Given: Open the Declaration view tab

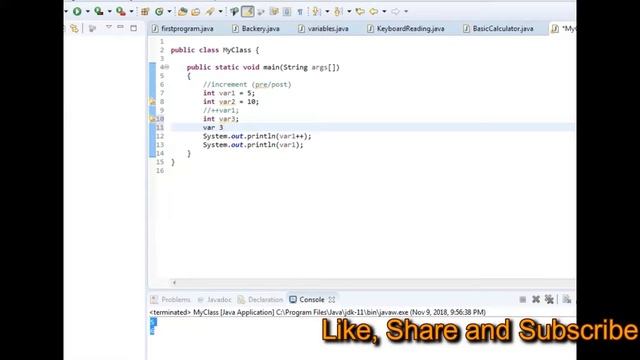Looking at the screenshot, I should [x=260, y=300].
